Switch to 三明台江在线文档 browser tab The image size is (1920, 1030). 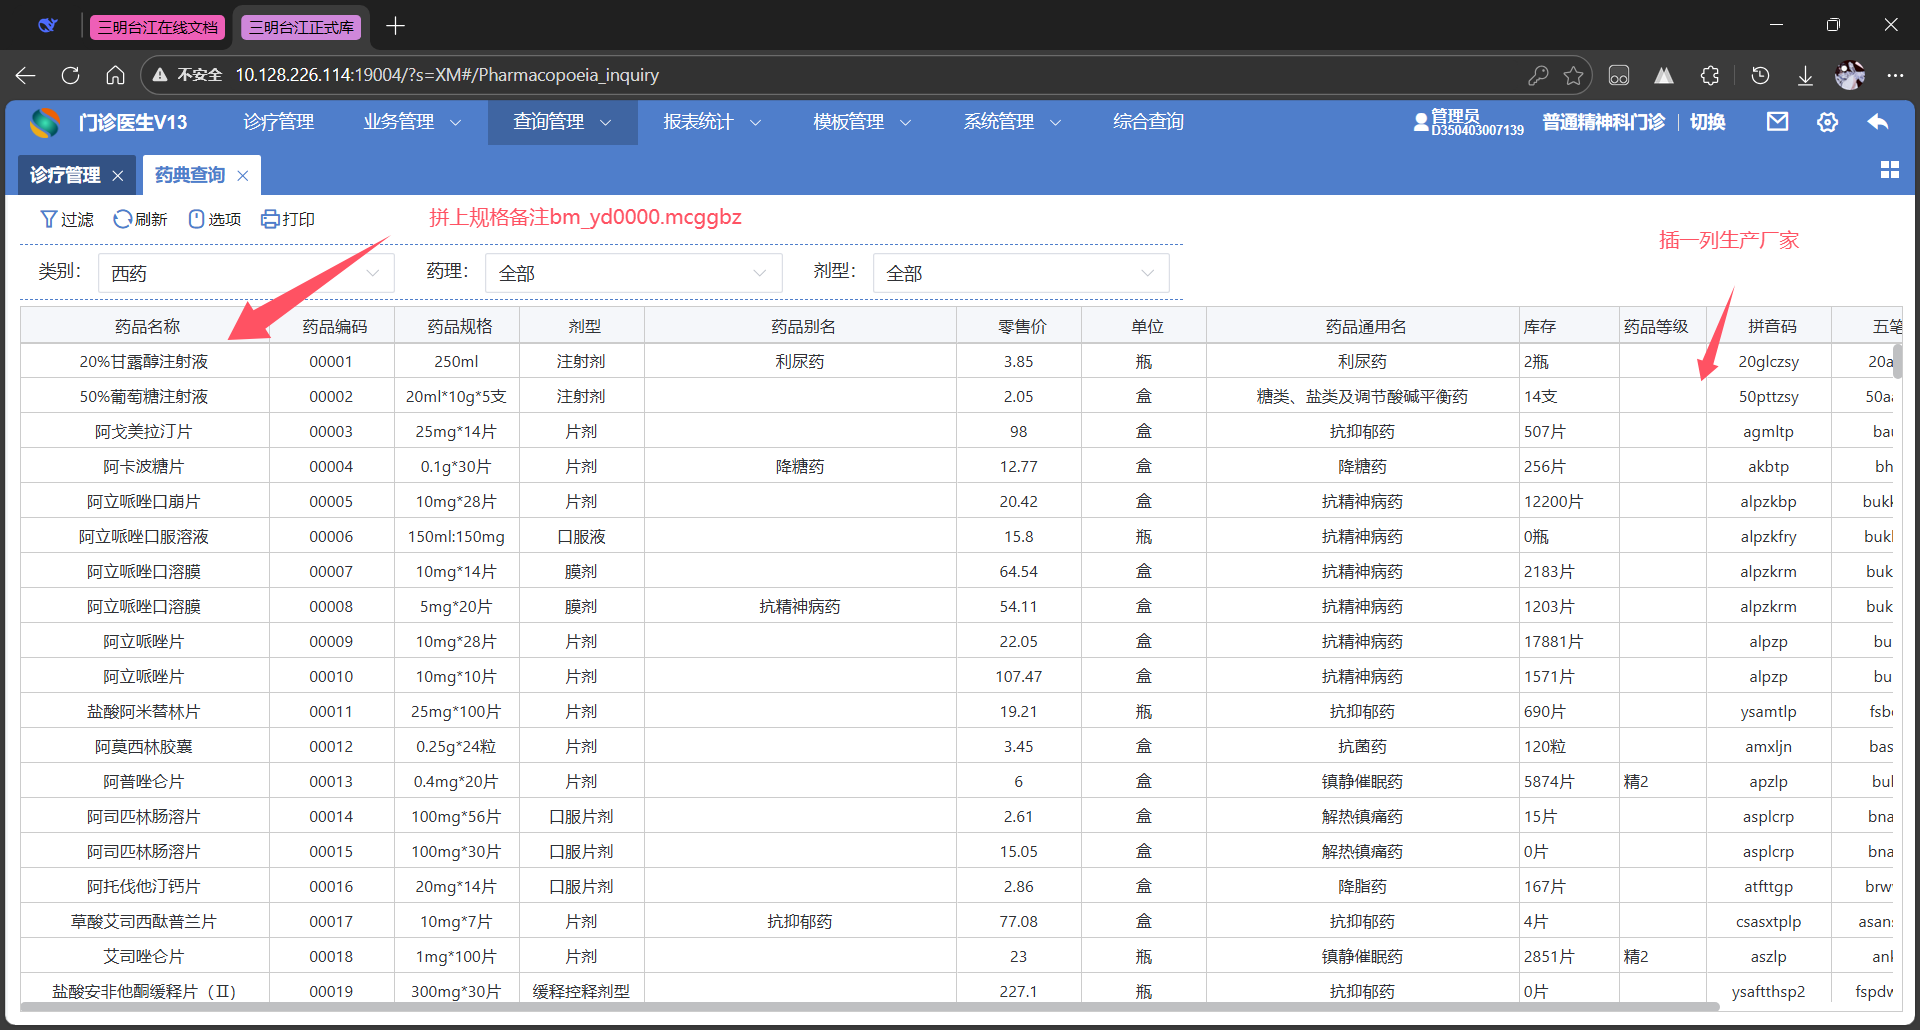pos(158,27)
